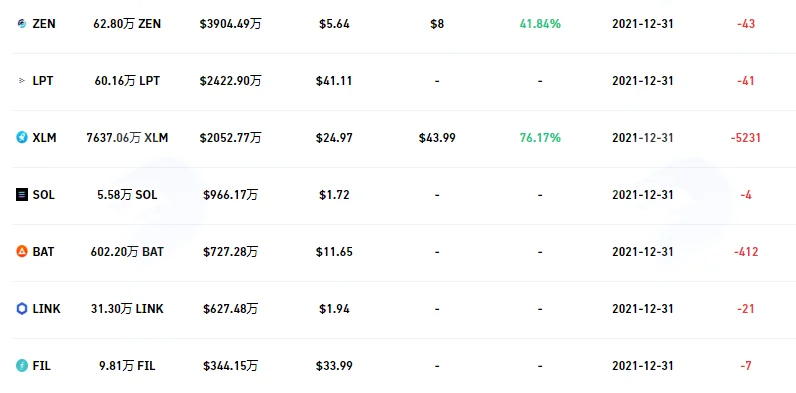796x393 pixels.
Task: Click the -5231 change figure for XLM
Action: click(746, 138)
